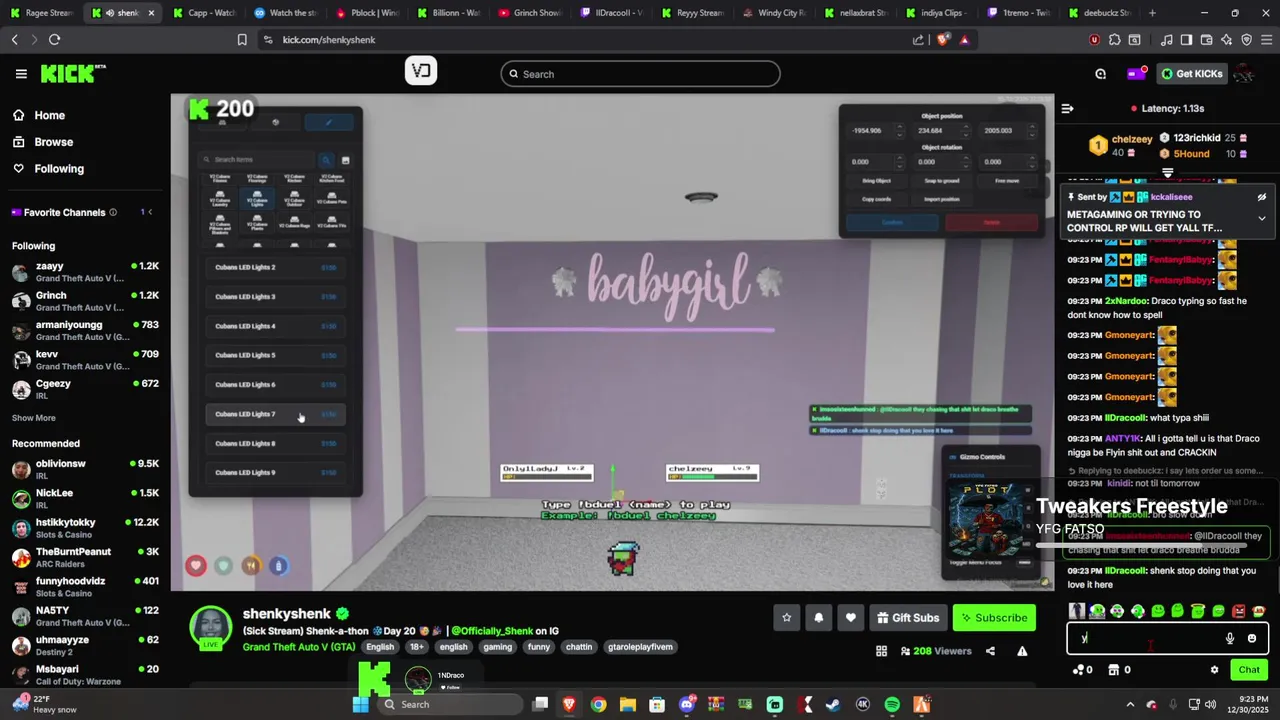This screenshot has height=720, width=1280.
Task: Expand the gift leaderboard arrow under chelzeey
Action: pos(1167,173)
